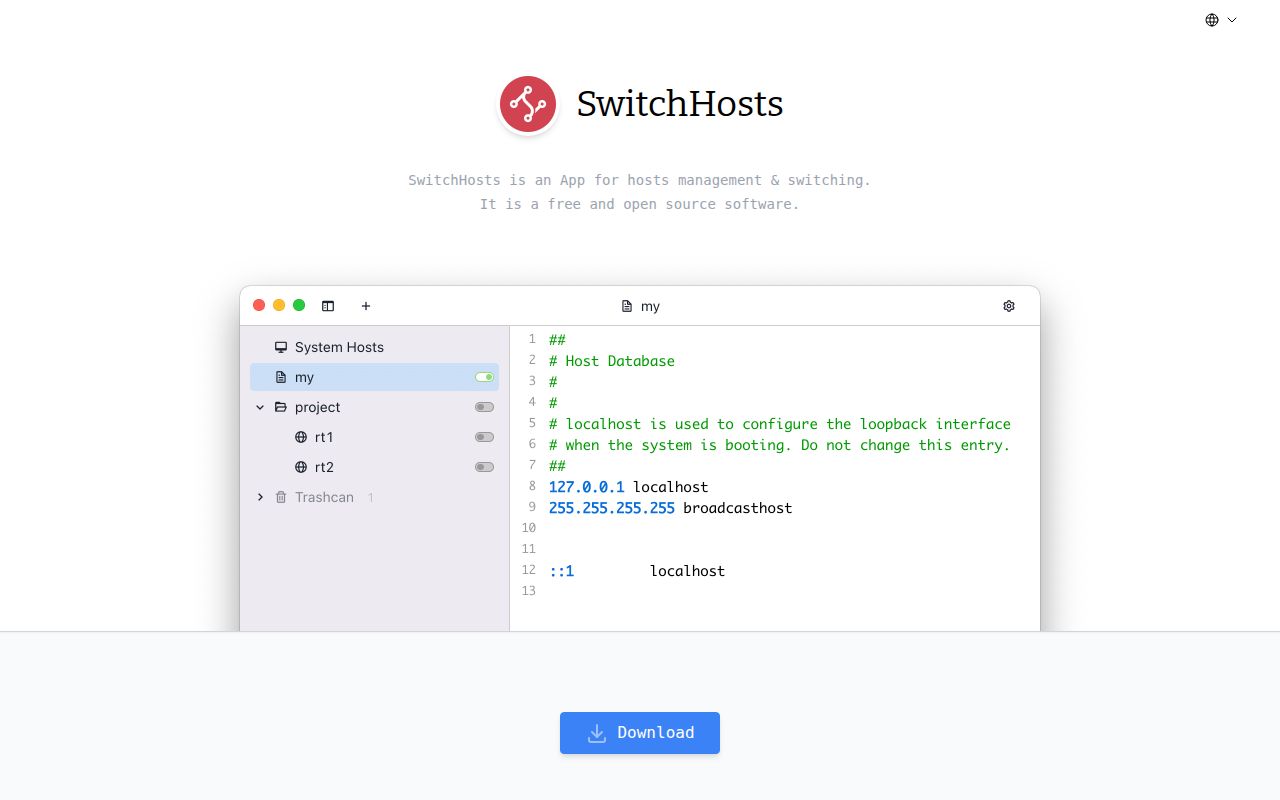
Task: Click the 255.255.255.255 IP address
Action: tap(612, 508)
